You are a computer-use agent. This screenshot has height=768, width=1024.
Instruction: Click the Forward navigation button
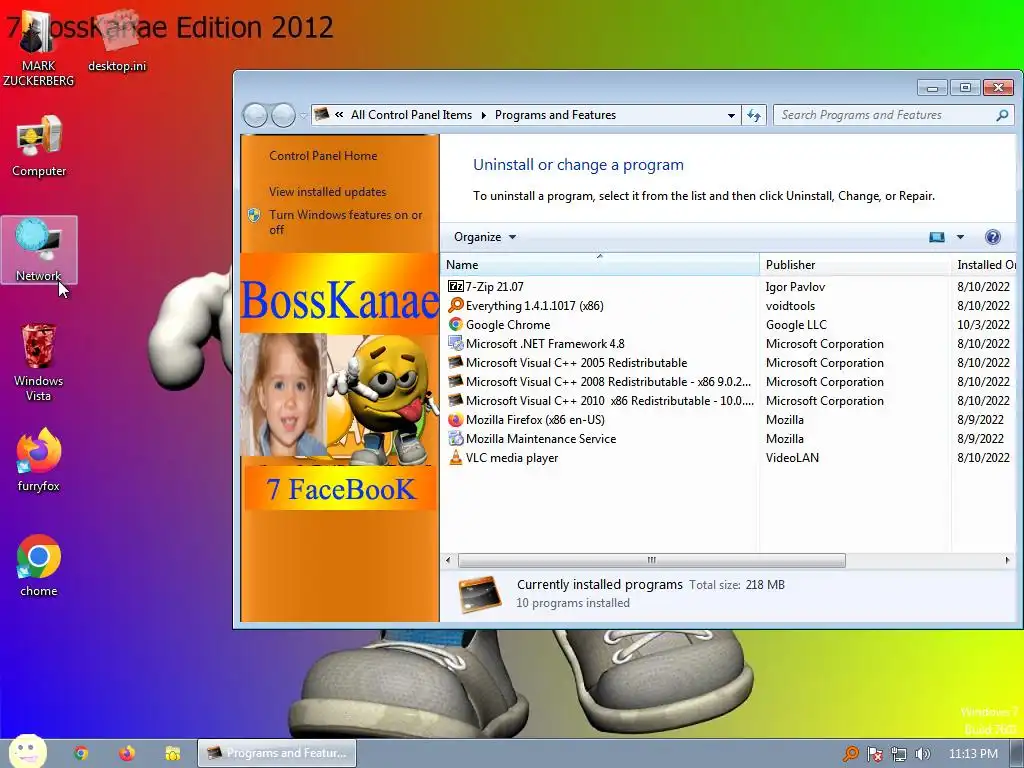coord(283,116)
